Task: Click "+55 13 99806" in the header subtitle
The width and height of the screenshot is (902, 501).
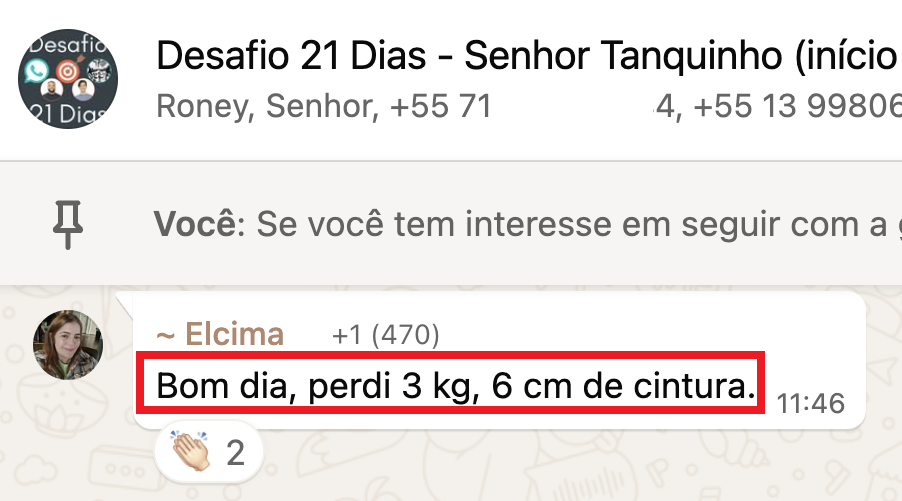Action: 797,105
